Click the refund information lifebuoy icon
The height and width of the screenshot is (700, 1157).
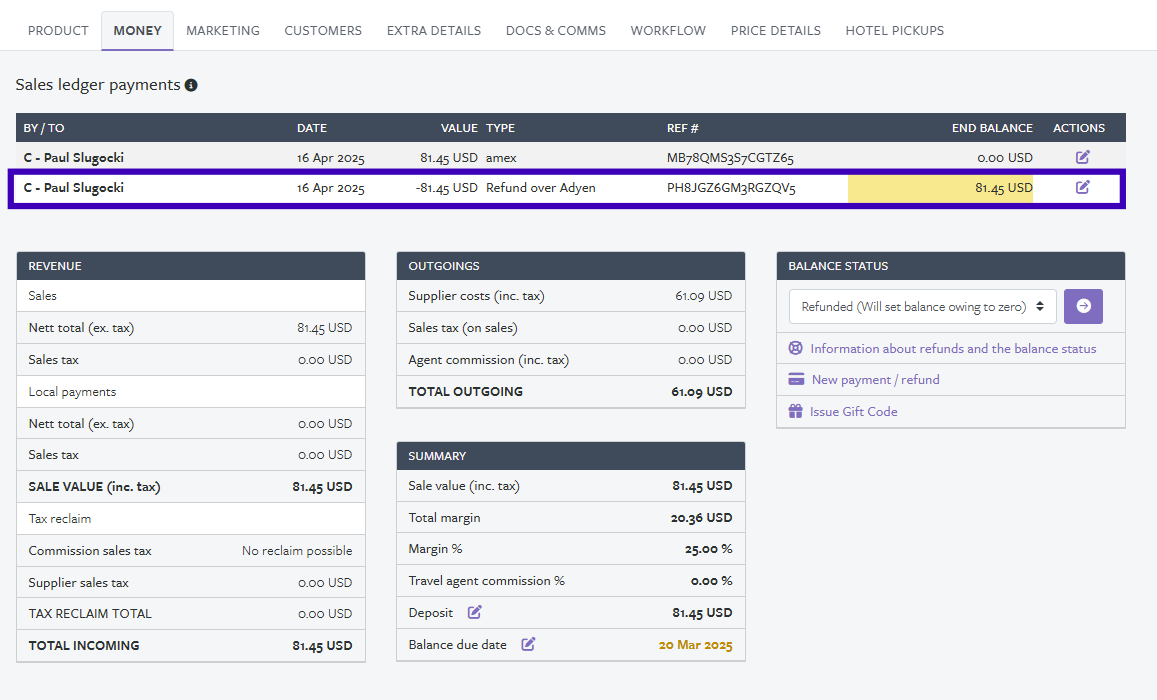(x=795, y=348)
